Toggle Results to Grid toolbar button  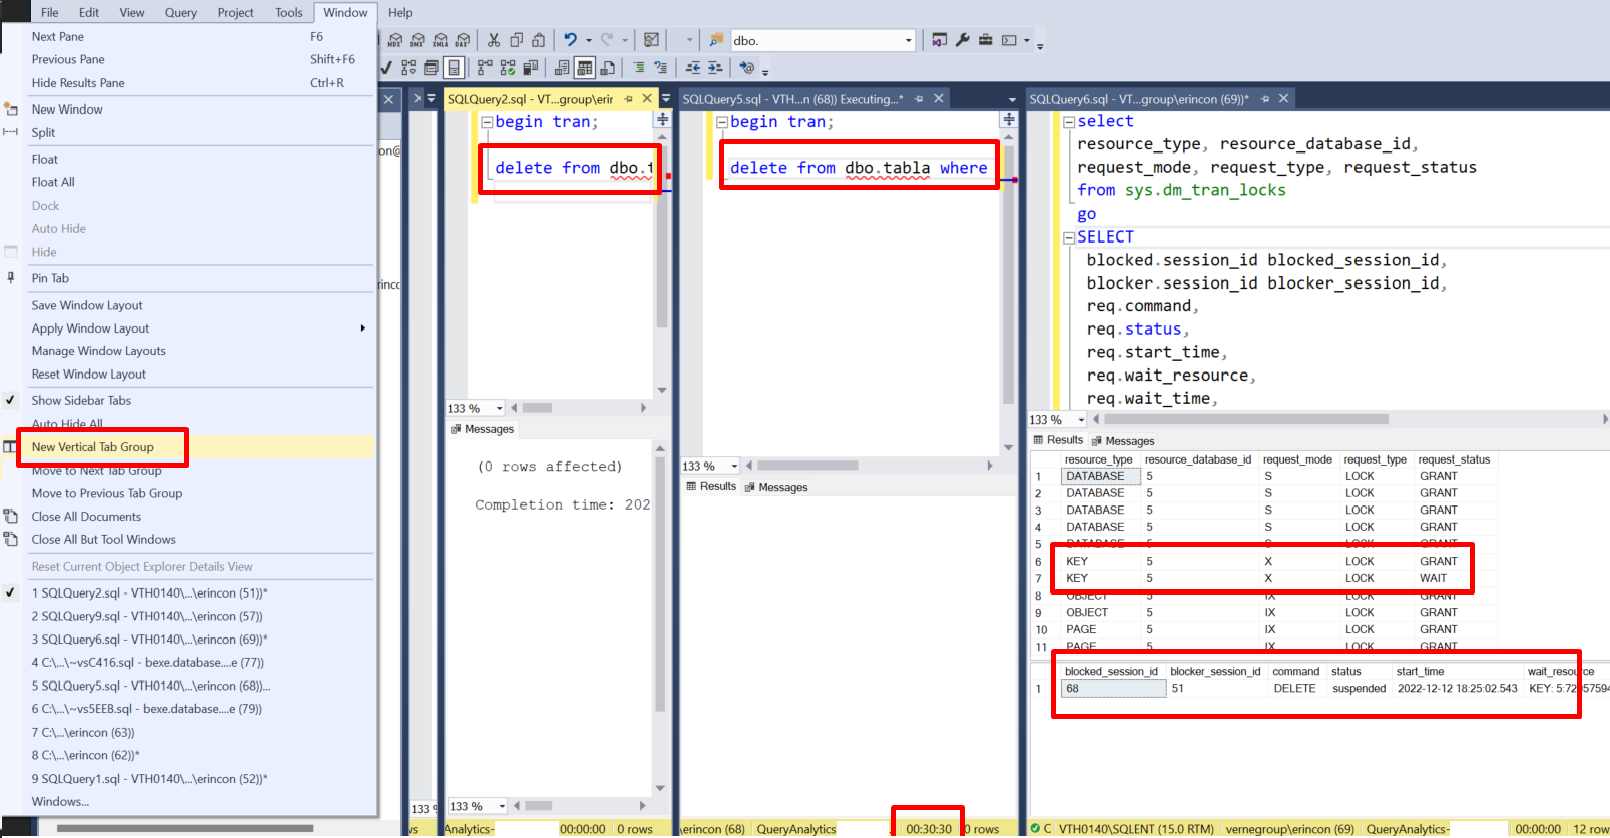click(585, 67)
